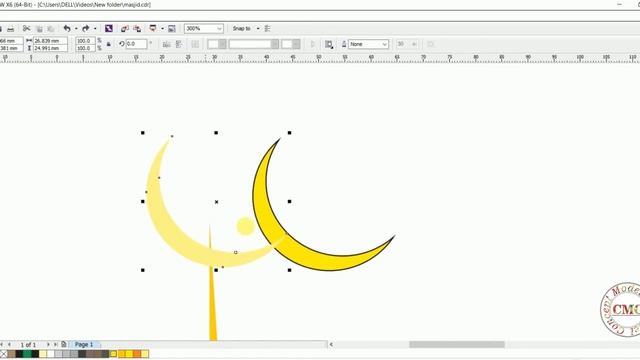Click the No color X swatch
Screen dimensions: 640x360
[x=3, y=353]
